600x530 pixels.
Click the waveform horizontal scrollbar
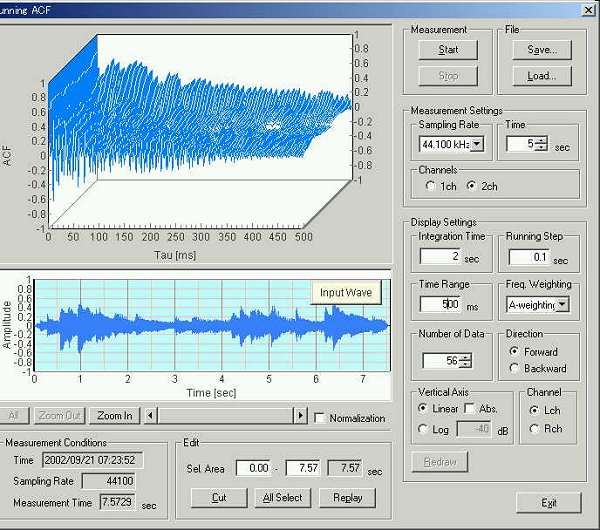[225, 416]
